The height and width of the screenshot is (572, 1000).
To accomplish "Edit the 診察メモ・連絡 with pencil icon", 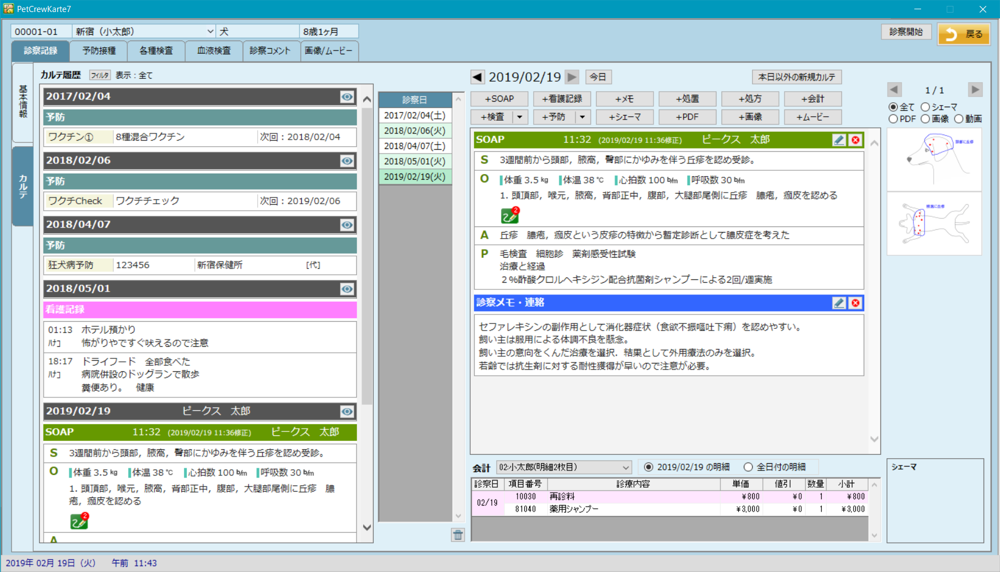I will pyautogui.click(x=839, y=303).
